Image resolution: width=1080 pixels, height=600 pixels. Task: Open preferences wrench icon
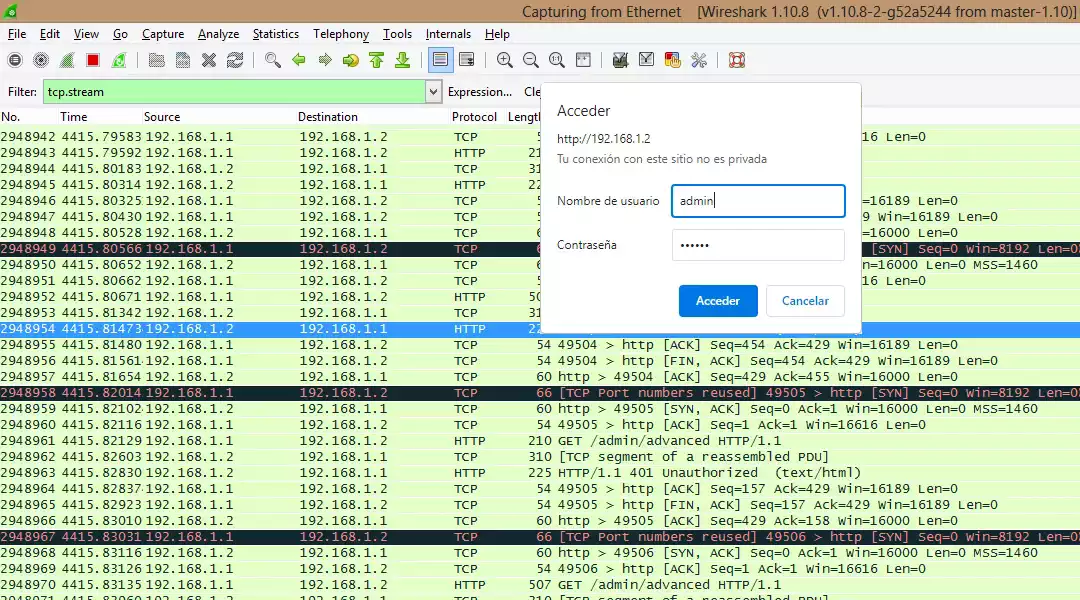(699, 61)
